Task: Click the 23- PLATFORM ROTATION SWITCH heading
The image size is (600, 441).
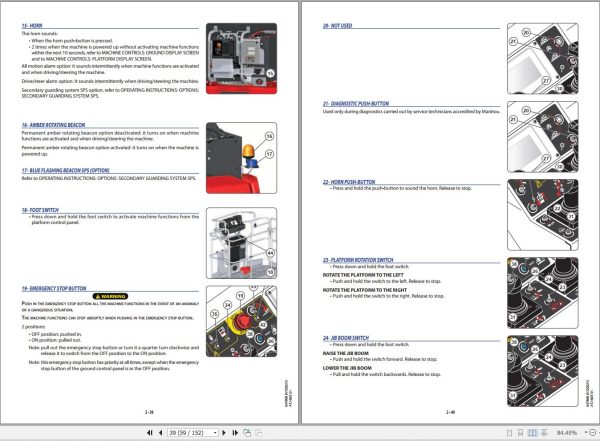Action: pyautogui.click(x=358, y=260)
